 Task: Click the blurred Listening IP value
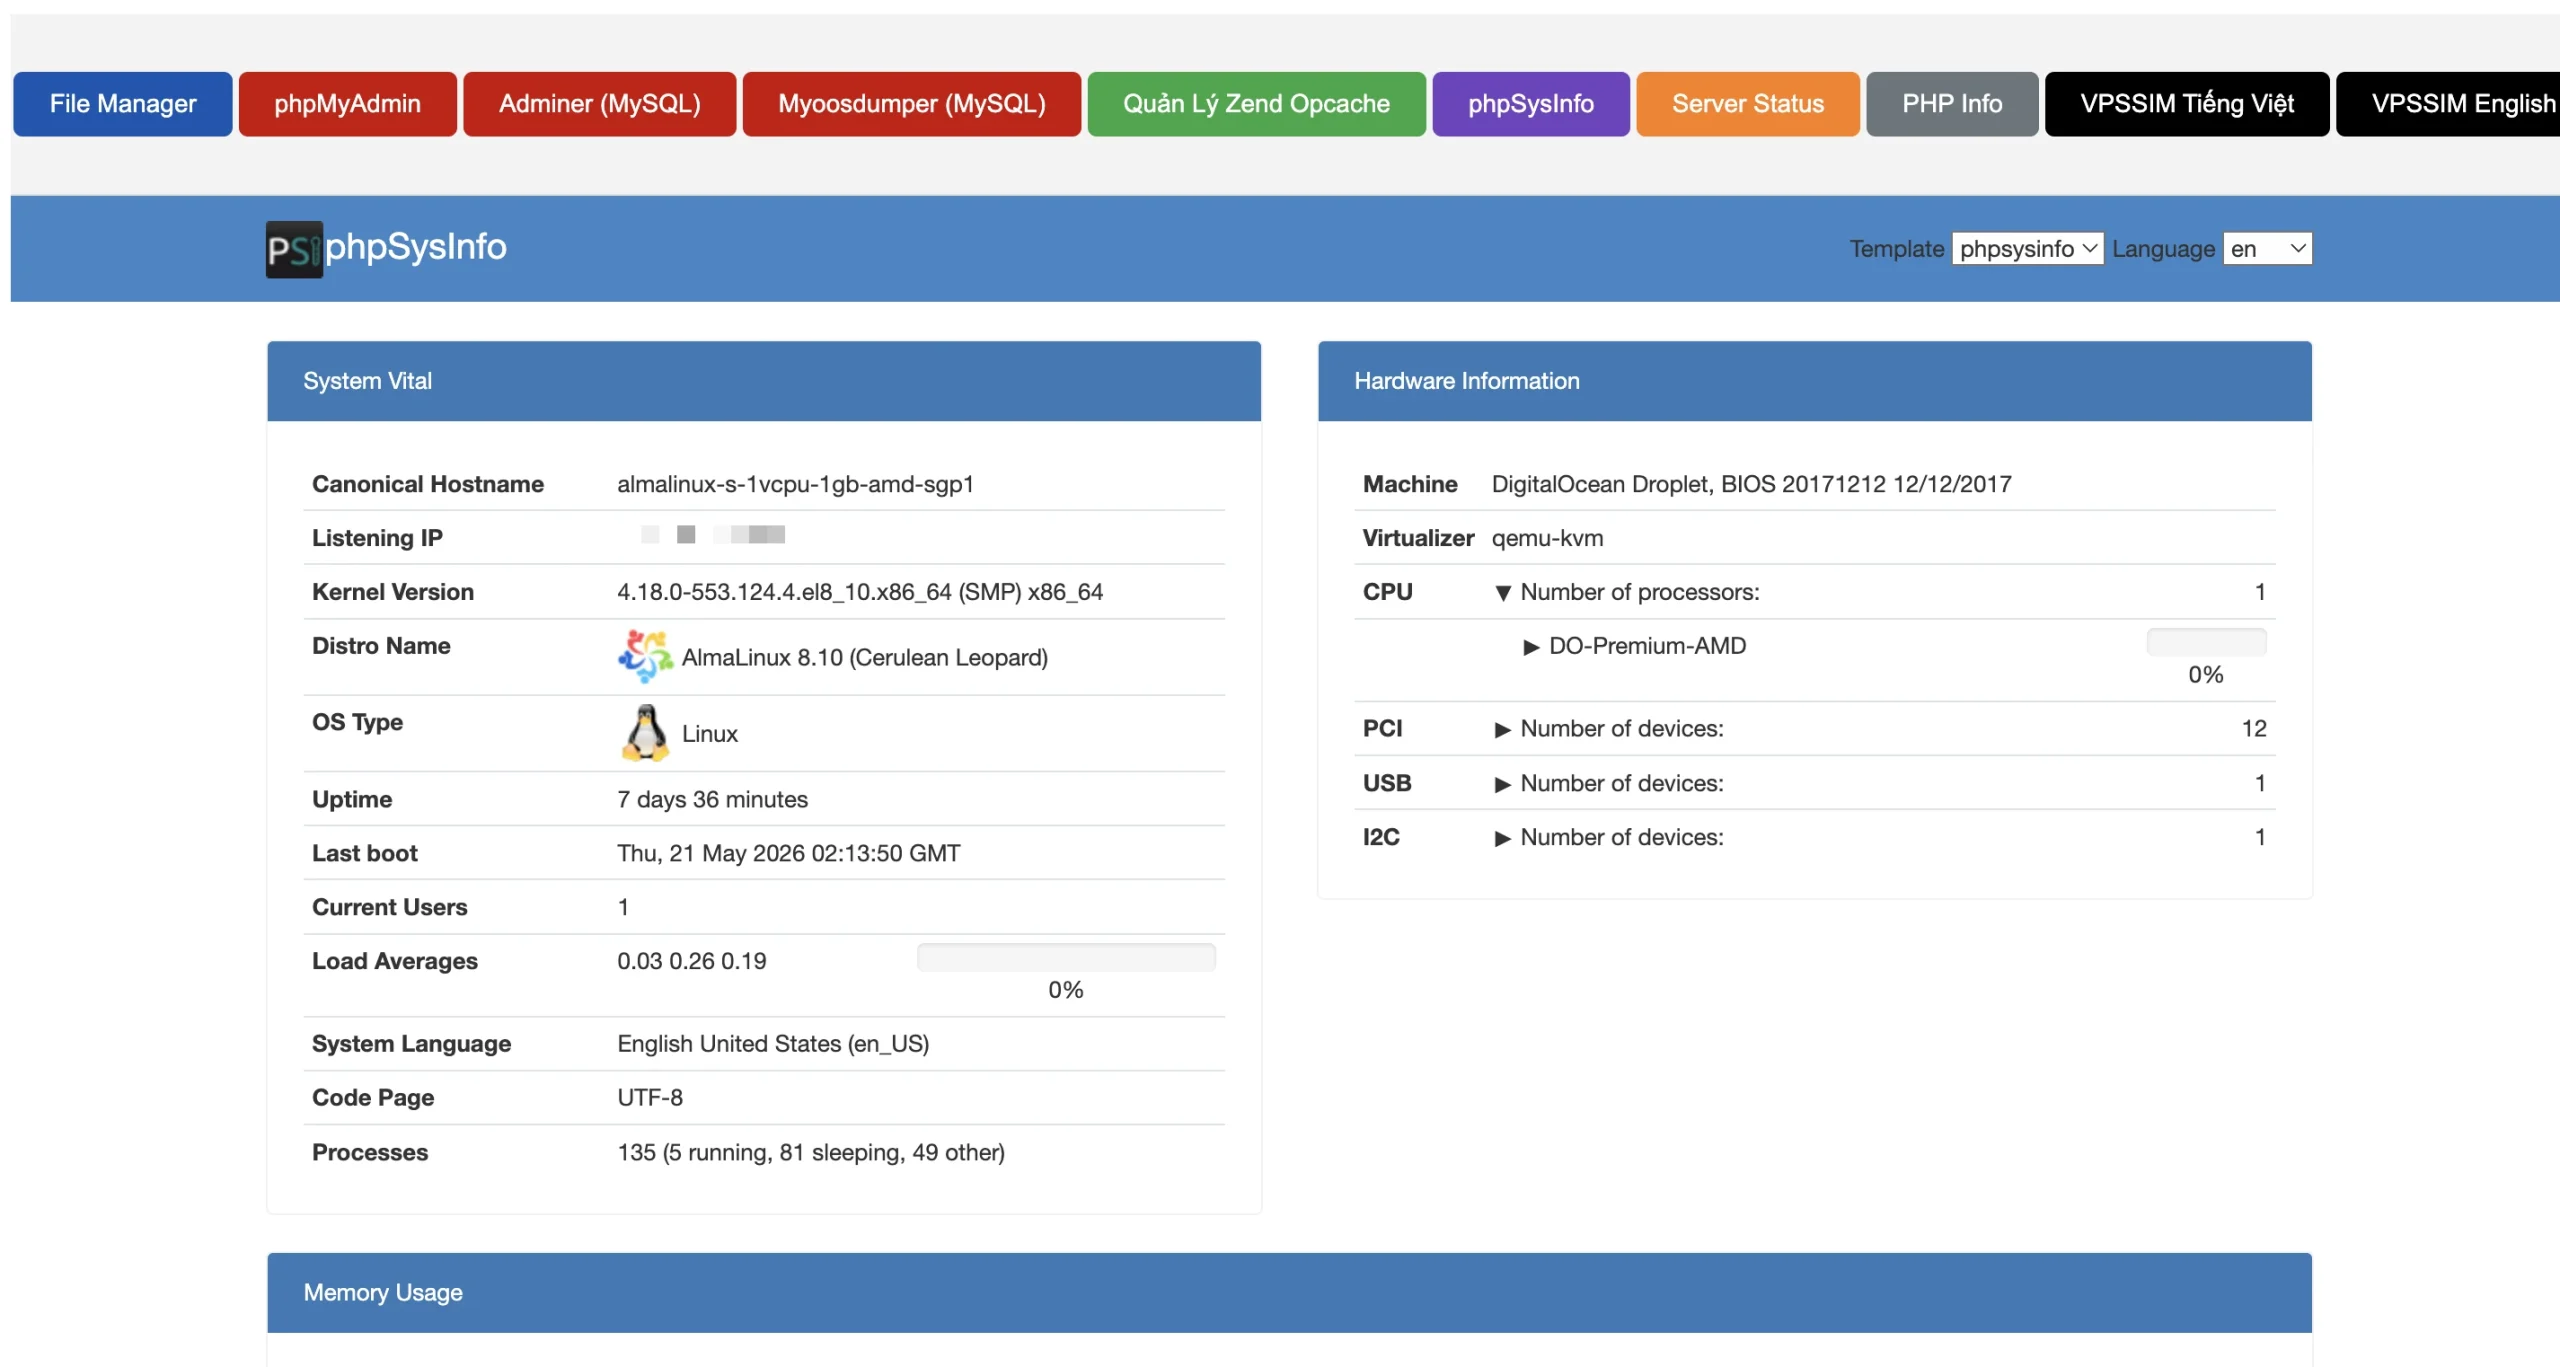coord(713,535)
